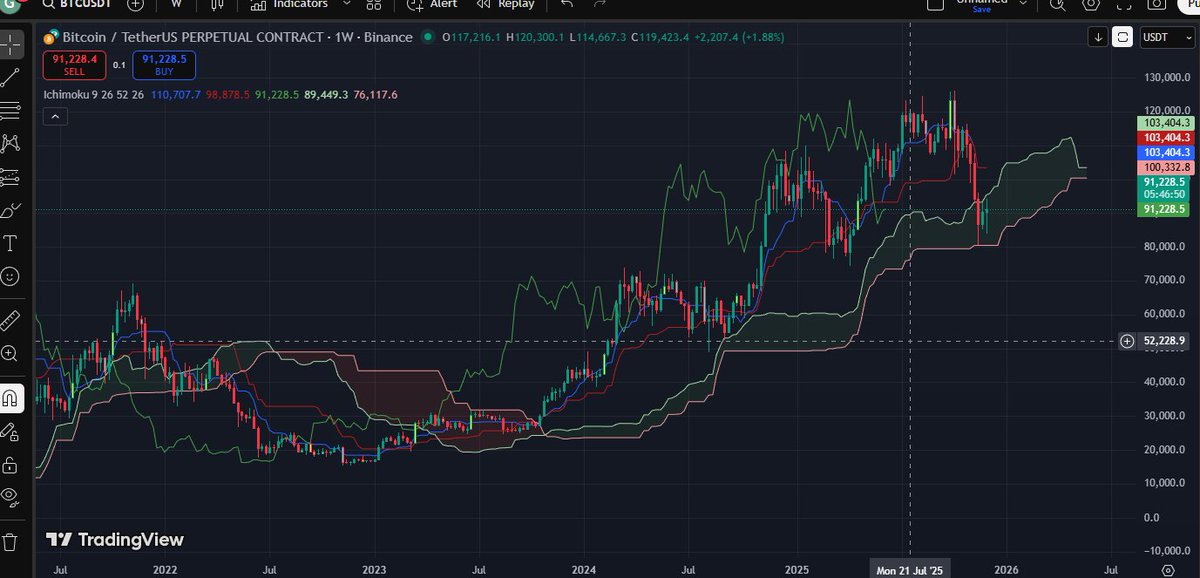Image resolution: width=1200 pixels, height=578 pixels.
Task: Click the 130,000.0 price axis label
Action: [1166, 77]
